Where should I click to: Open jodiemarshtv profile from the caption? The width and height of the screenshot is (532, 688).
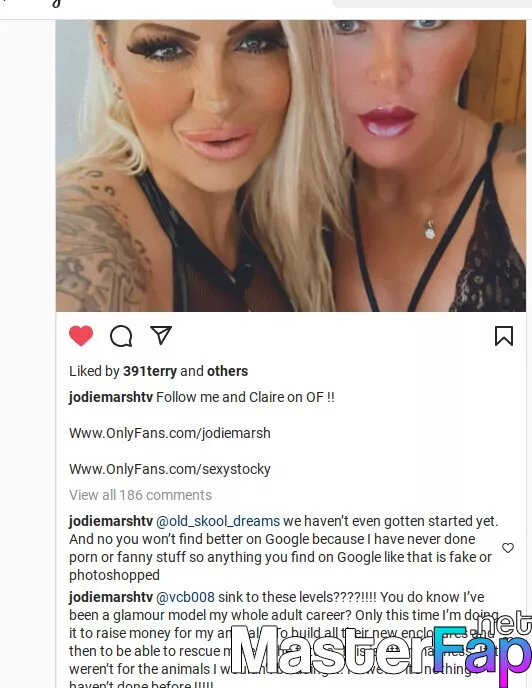(x=111, y=397)
